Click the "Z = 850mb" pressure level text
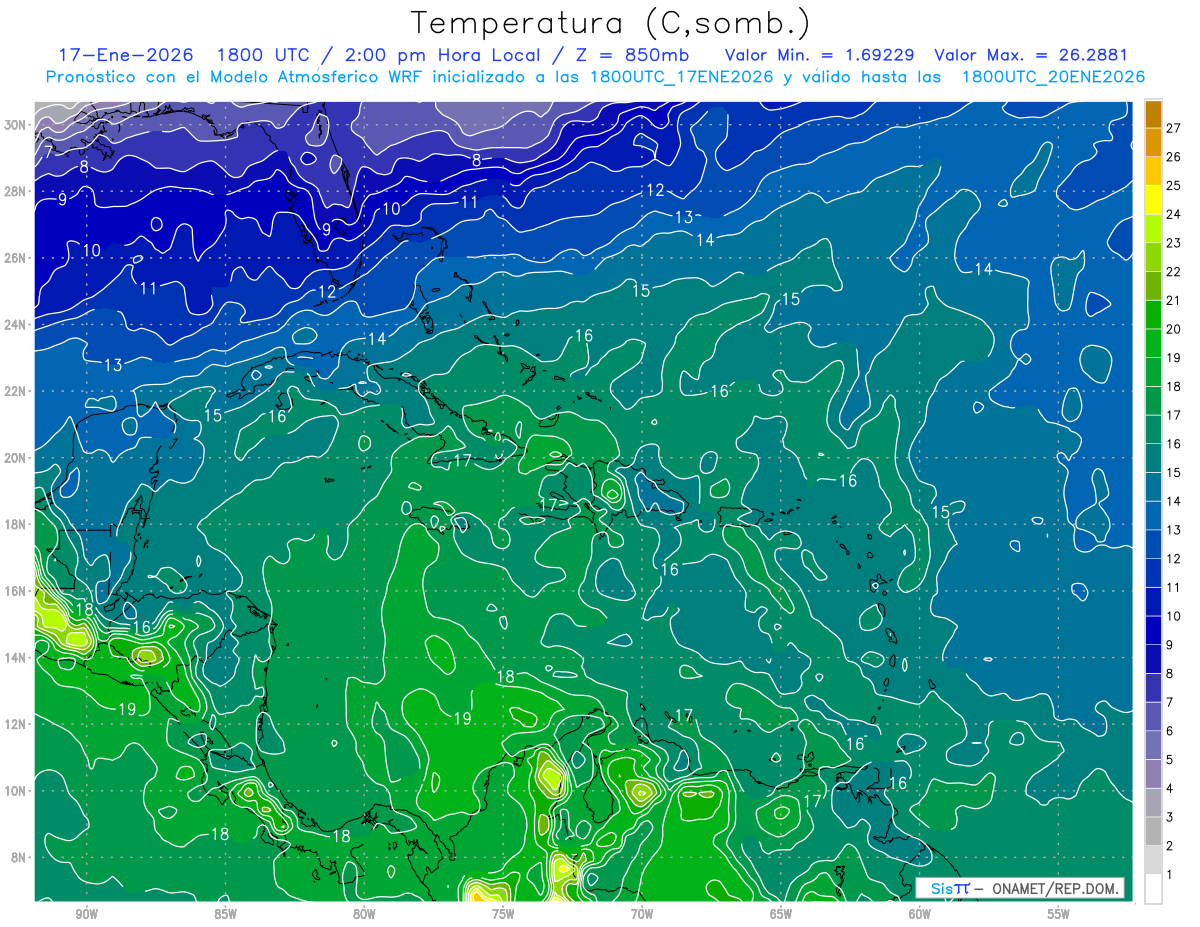The image size is (1200, 927). tap(632, 55)
